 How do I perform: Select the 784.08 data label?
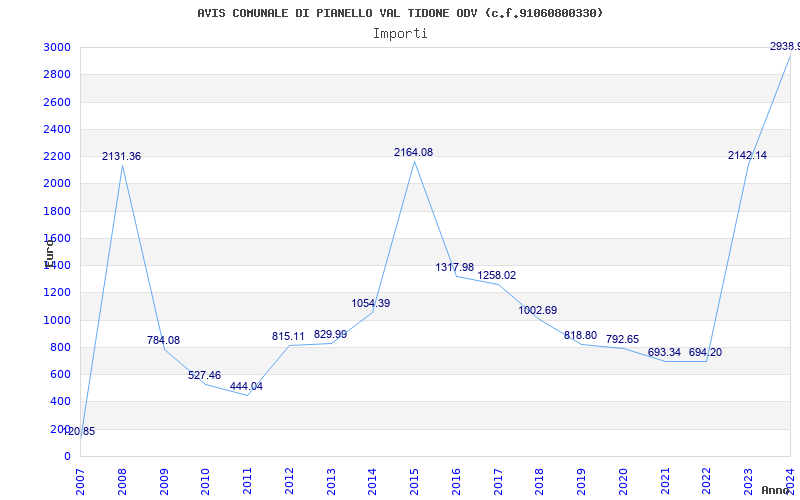coord(163,340)
